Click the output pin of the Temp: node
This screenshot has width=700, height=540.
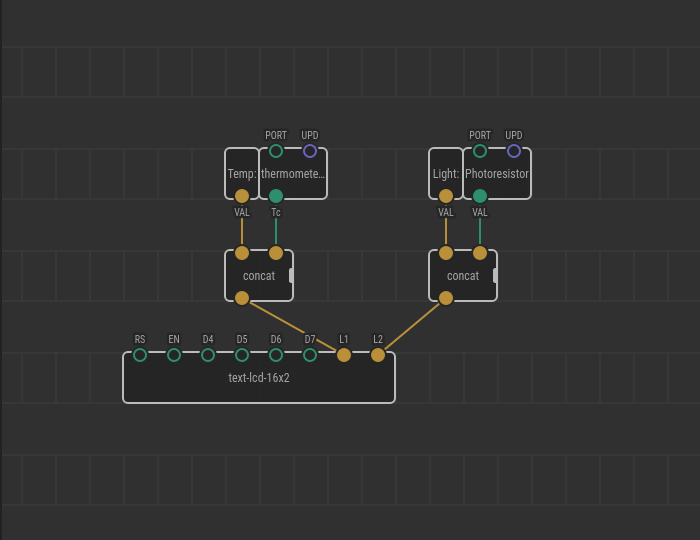pyautogui.click(x=242, y=196)
